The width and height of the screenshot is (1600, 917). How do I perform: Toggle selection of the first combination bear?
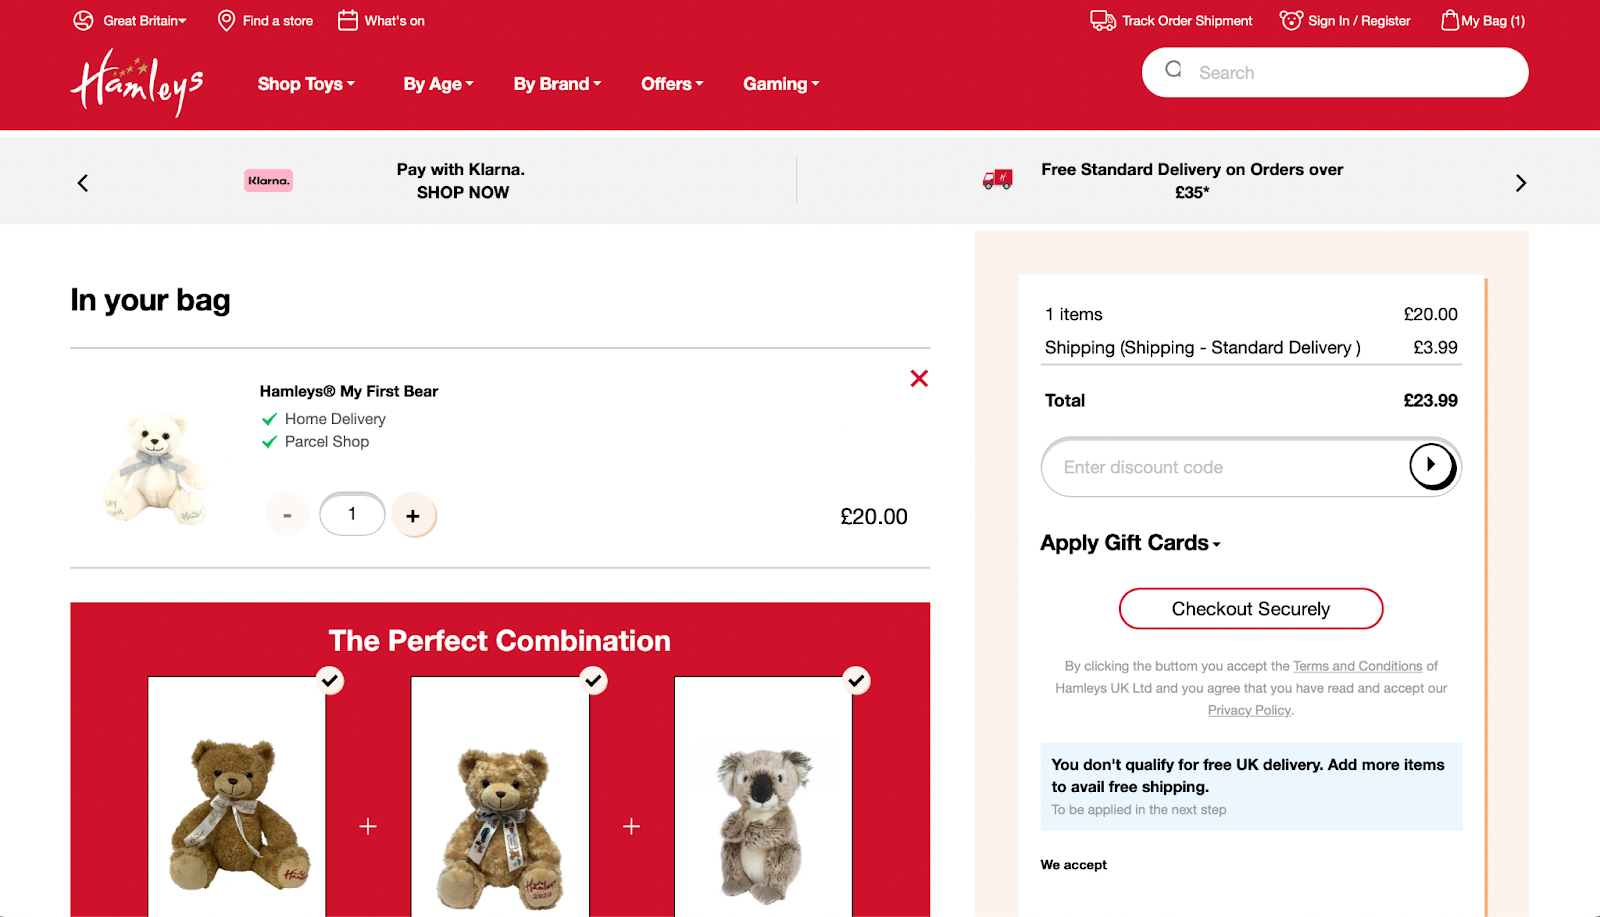tap(330, 681)
